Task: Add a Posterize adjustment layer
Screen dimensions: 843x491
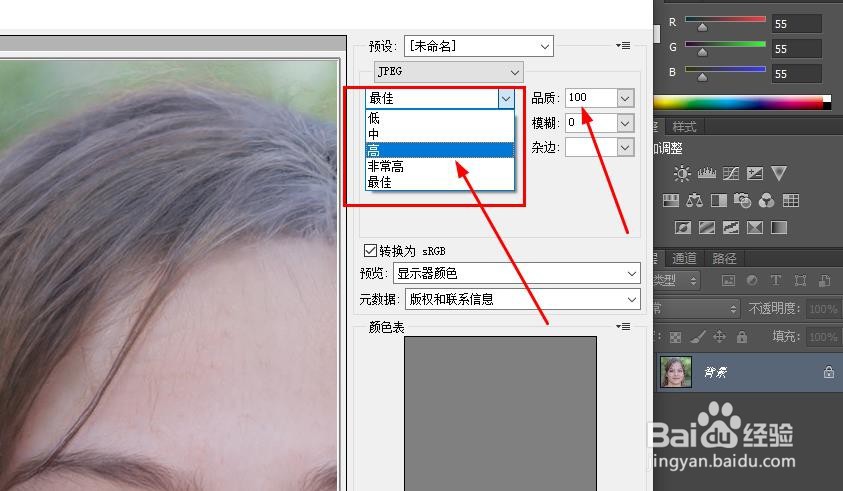Action: point(706,227)
